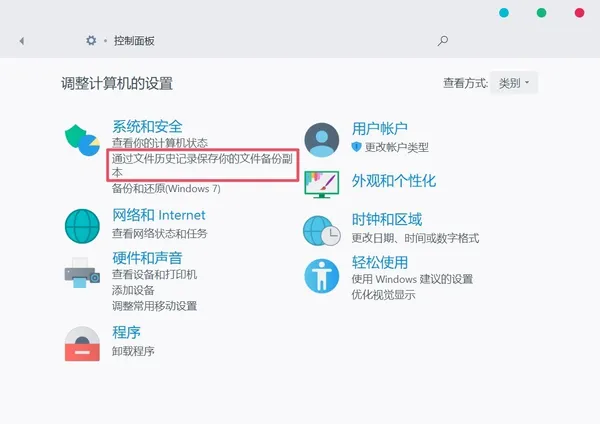
Task: Open 用户帐户 category heading
Action: pyautogui.click(x=380, y=129)
